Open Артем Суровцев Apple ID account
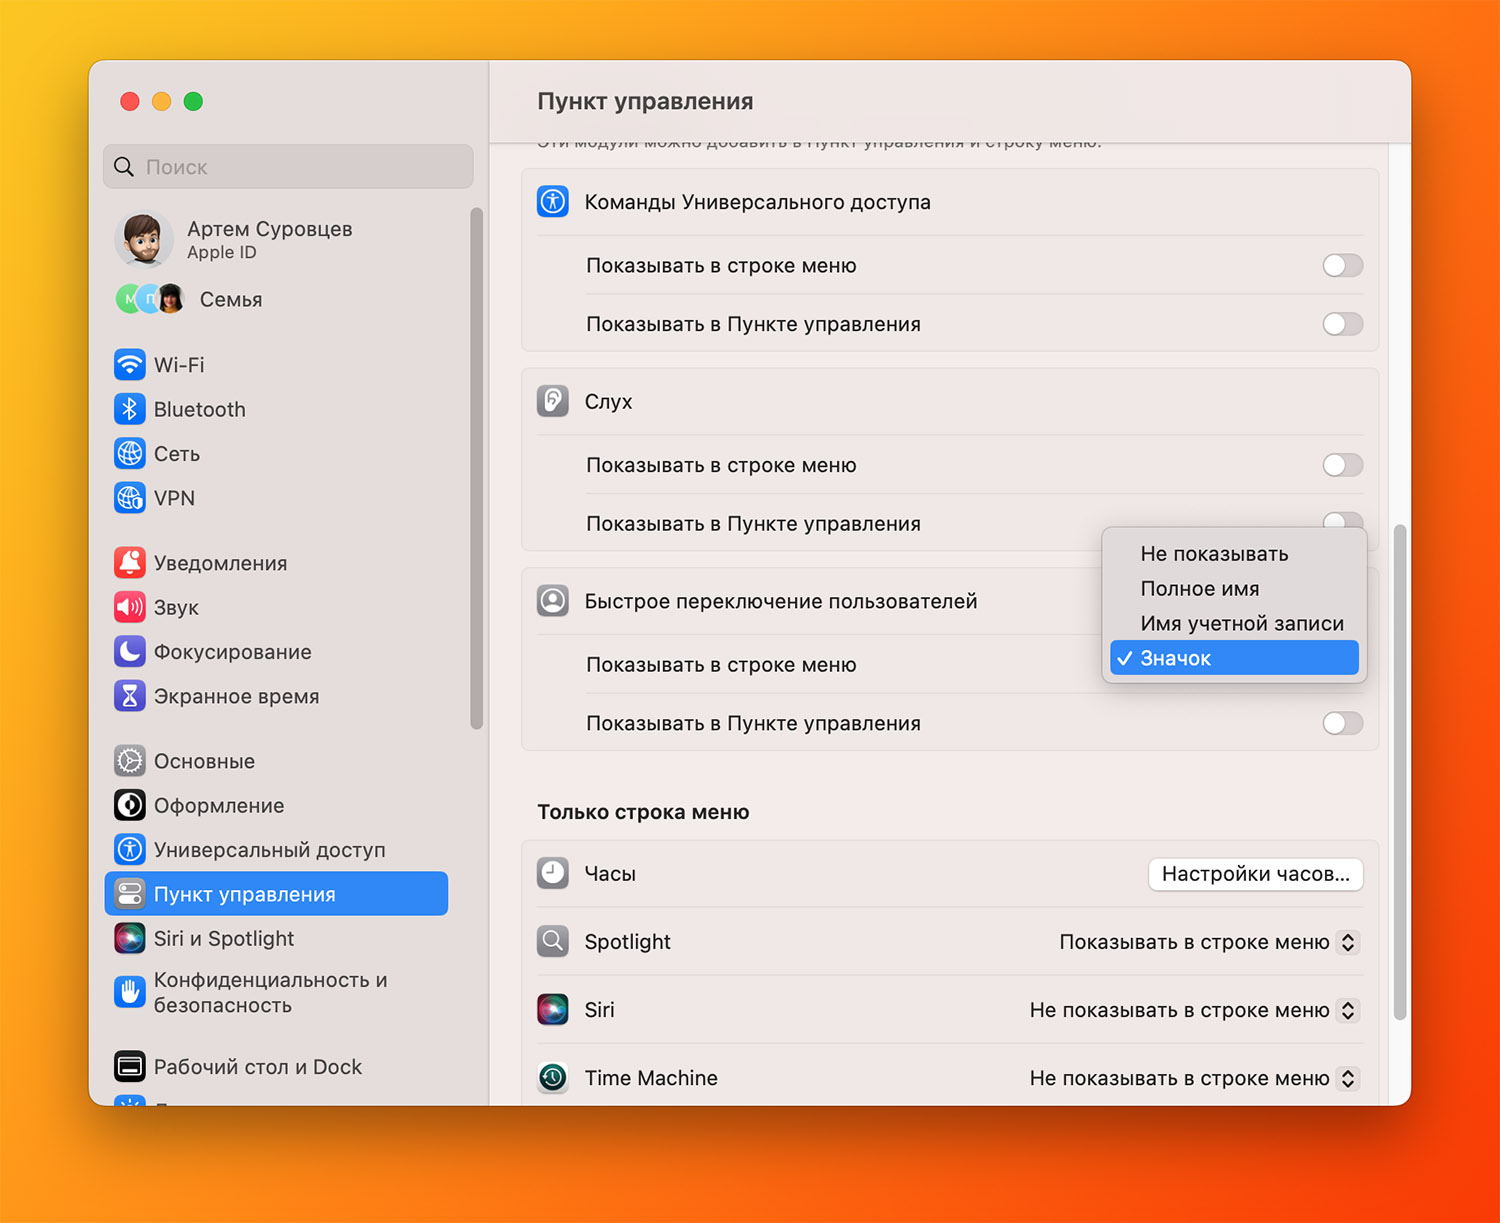The width and height of the screenshot is (1500, 1223). pos(268,240)
